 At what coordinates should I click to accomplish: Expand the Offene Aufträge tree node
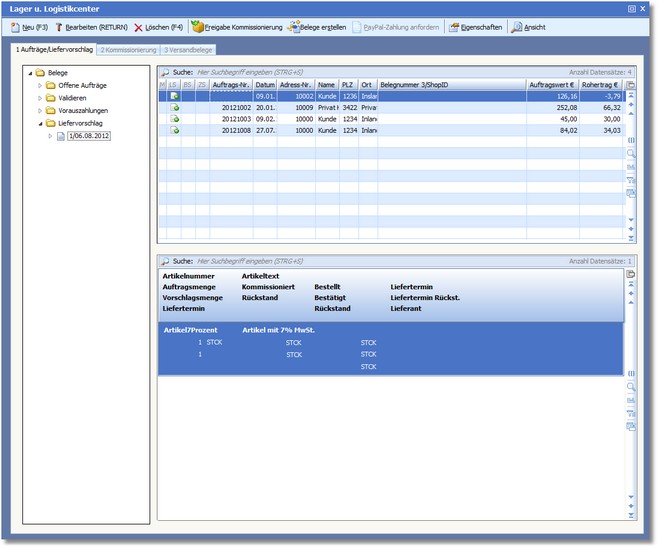[x=40, y=85]
